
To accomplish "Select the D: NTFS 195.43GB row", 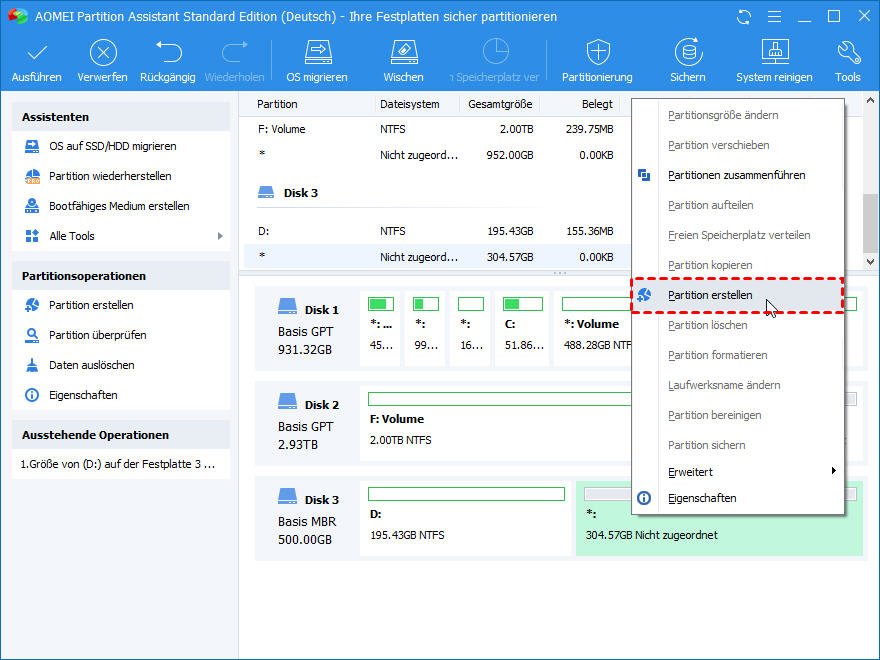I will coord(438,231).
